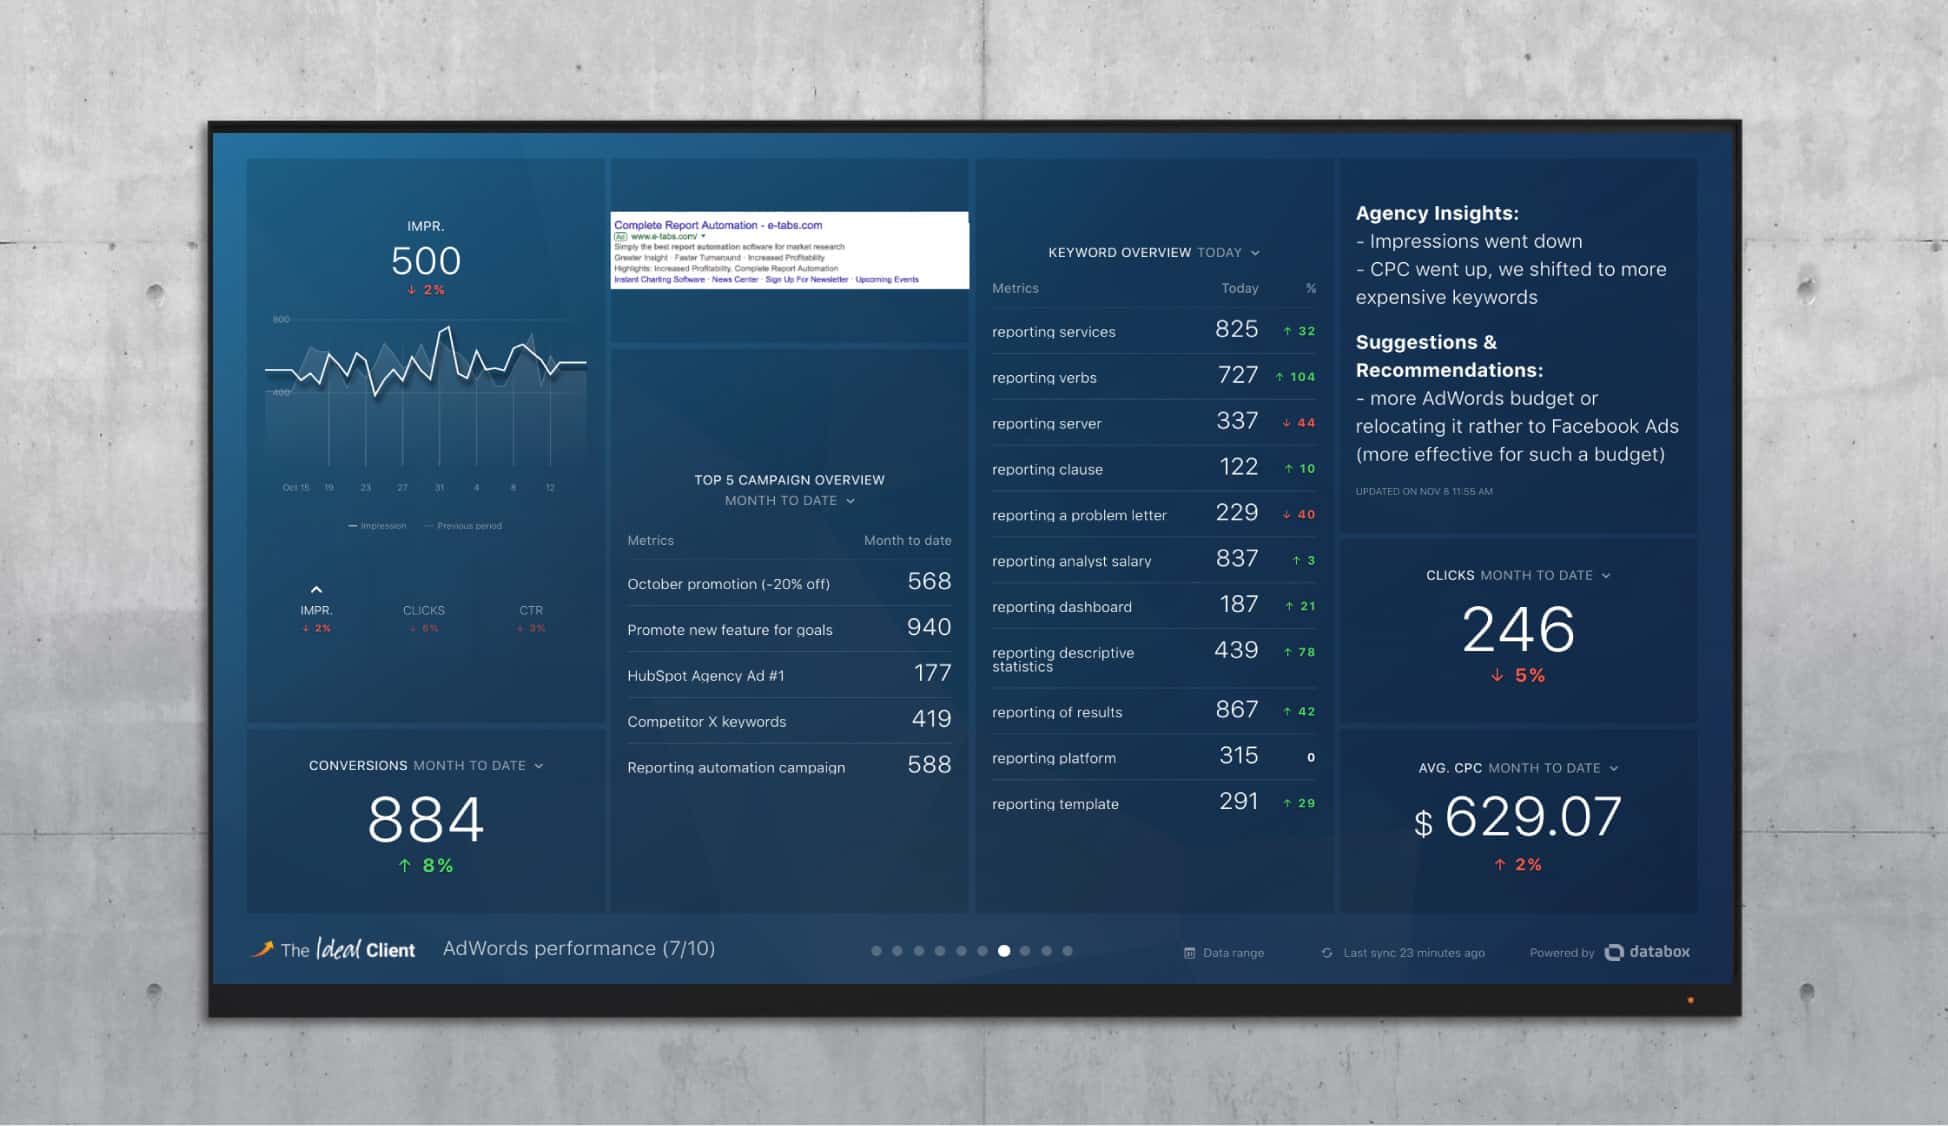This screenshot has width=1948, height=1126.
Task: Open Avg. CPC Month to Date dropdown
Action: coord(1614,769)
